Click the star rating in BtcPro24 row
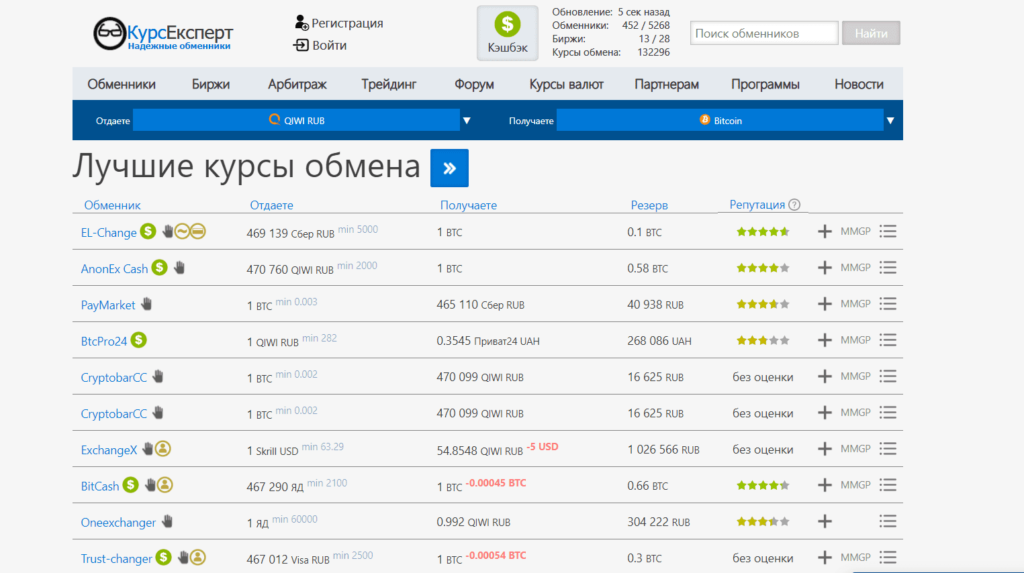 pyautogui.click(x=763, y=340)
